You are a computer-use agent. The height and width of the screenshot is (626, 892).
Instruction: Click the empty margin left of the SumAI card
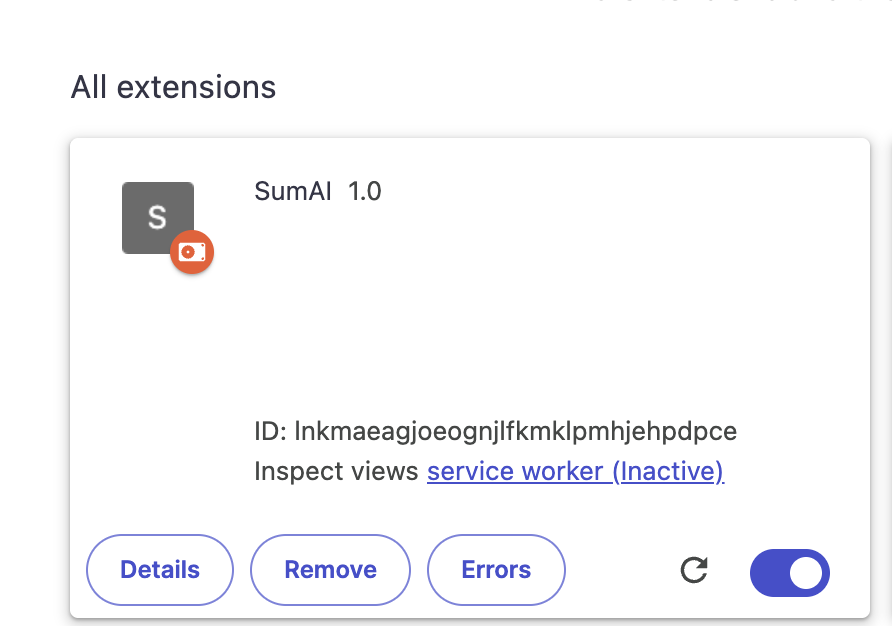pyautogui.click(x=35, y=380)
